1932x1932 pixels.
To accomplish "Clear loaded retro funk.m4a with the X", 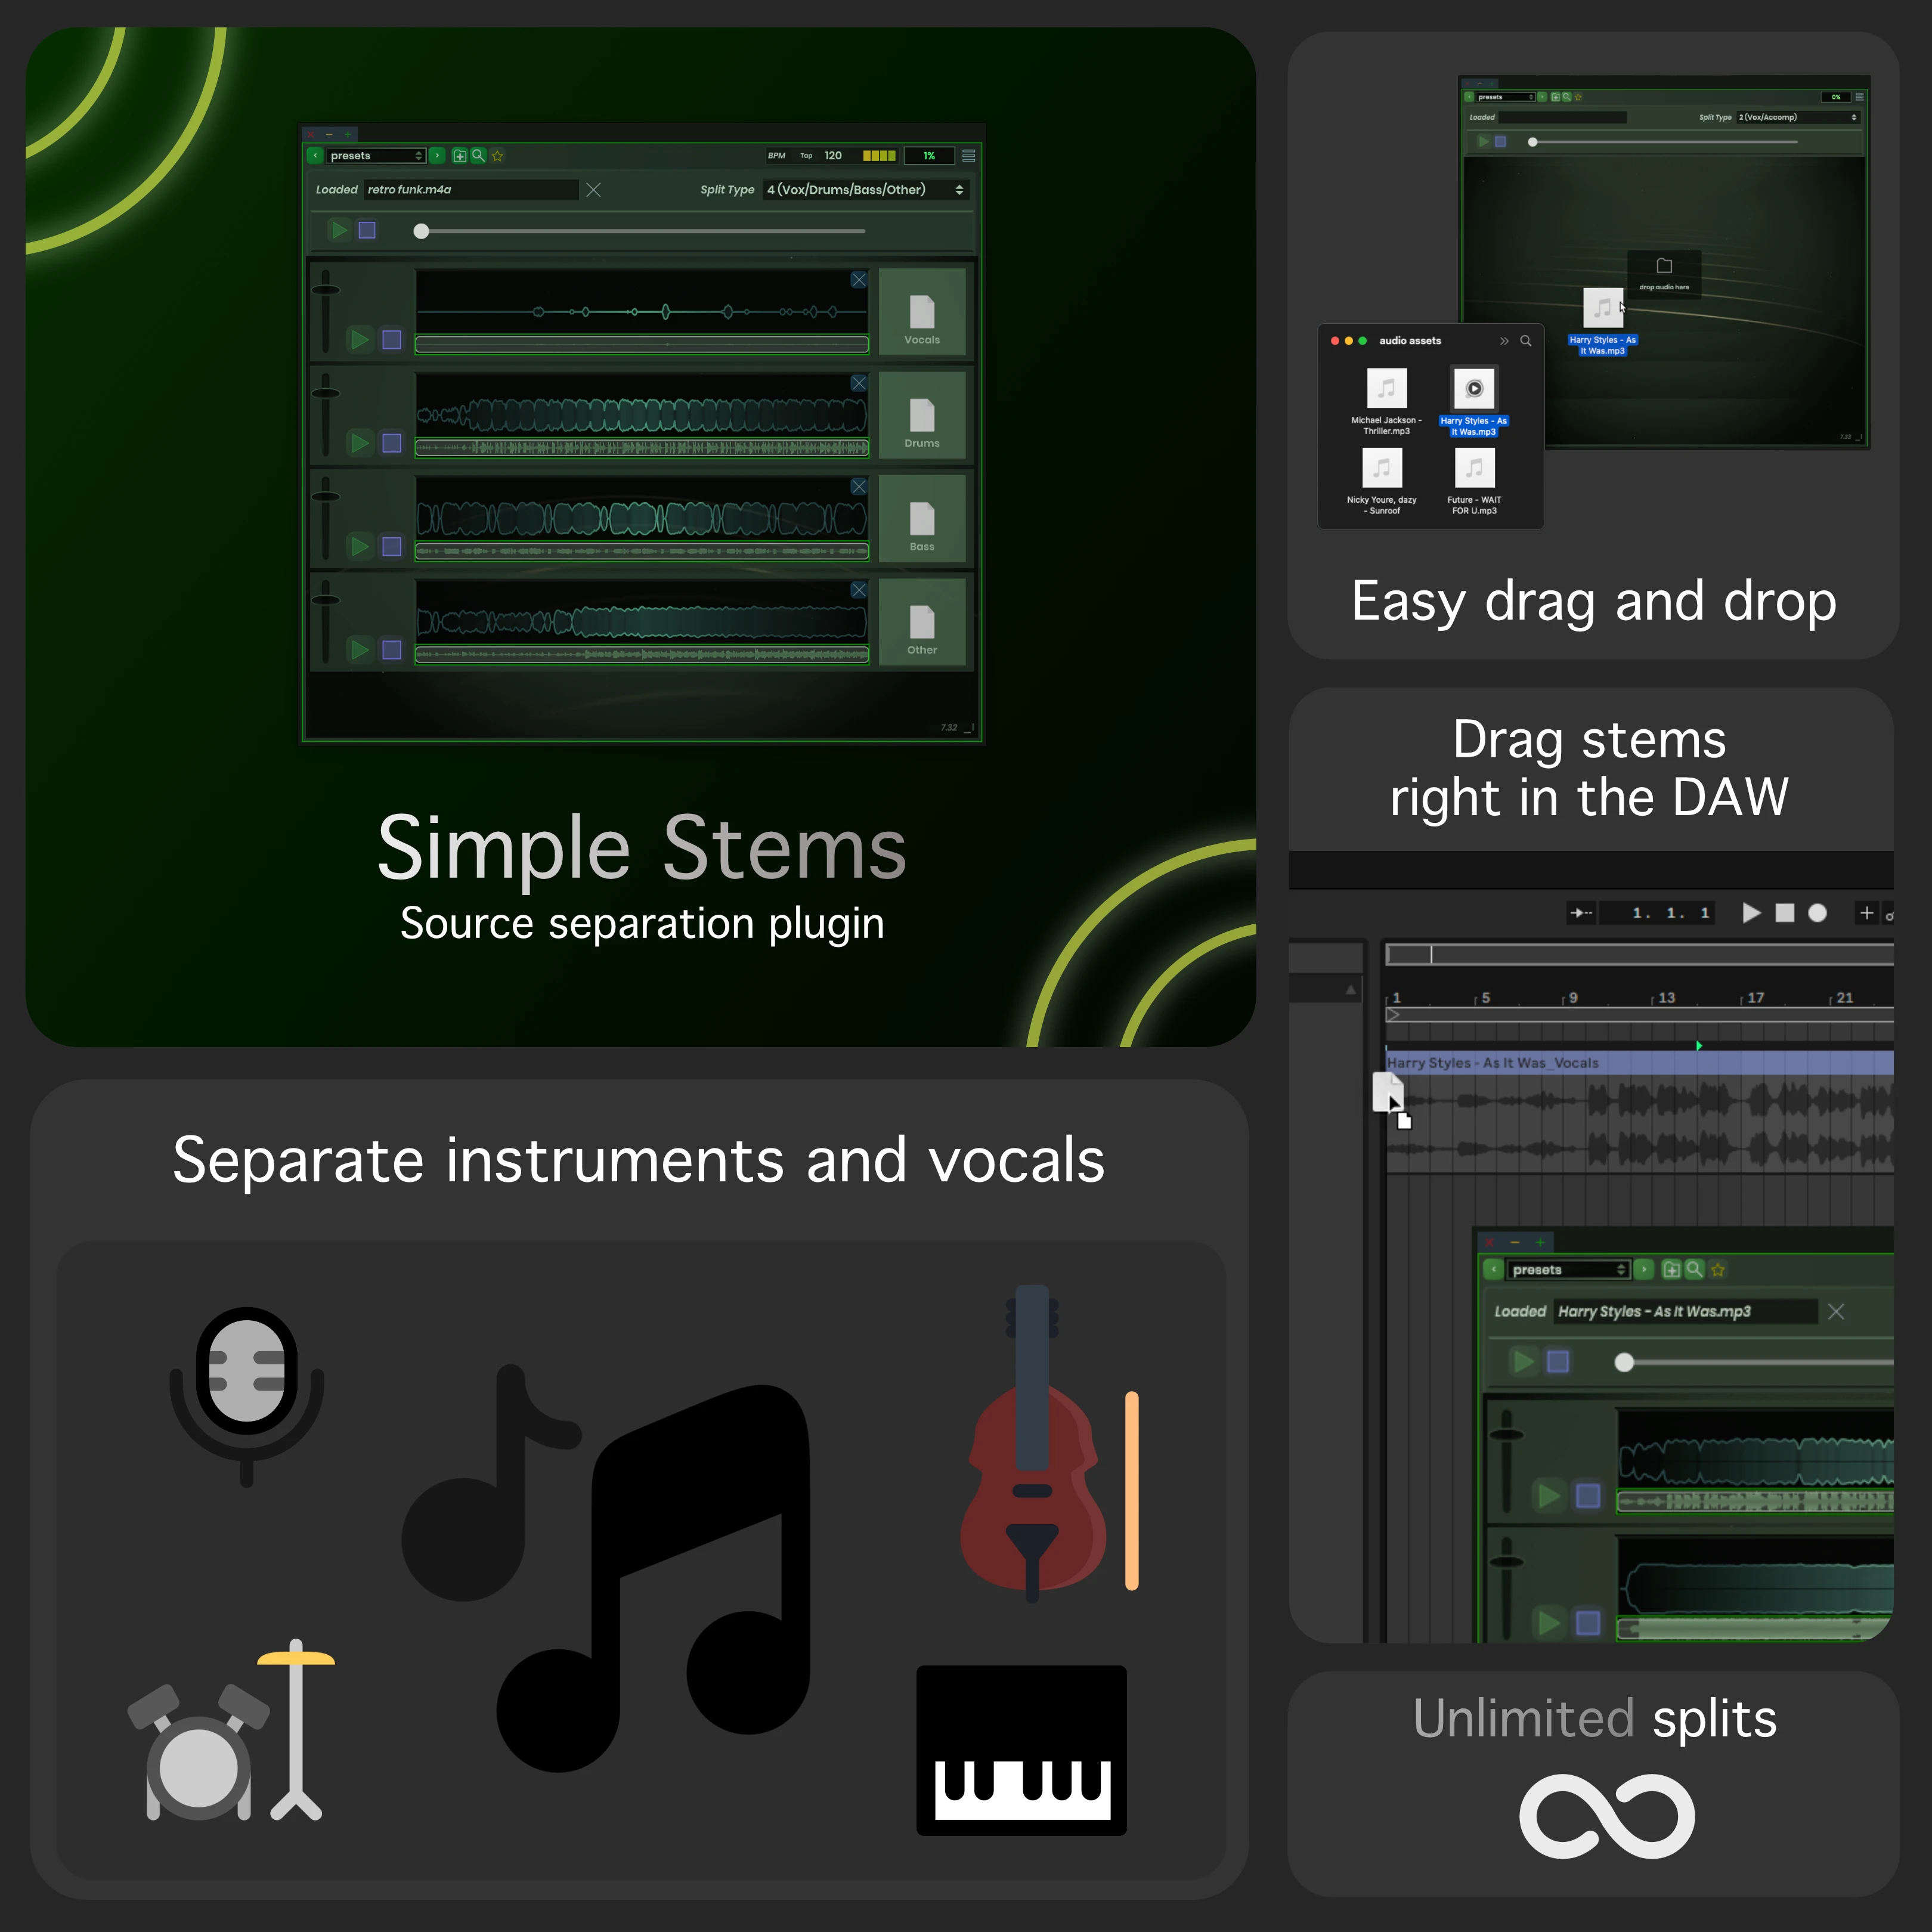I will pos(593,190).
